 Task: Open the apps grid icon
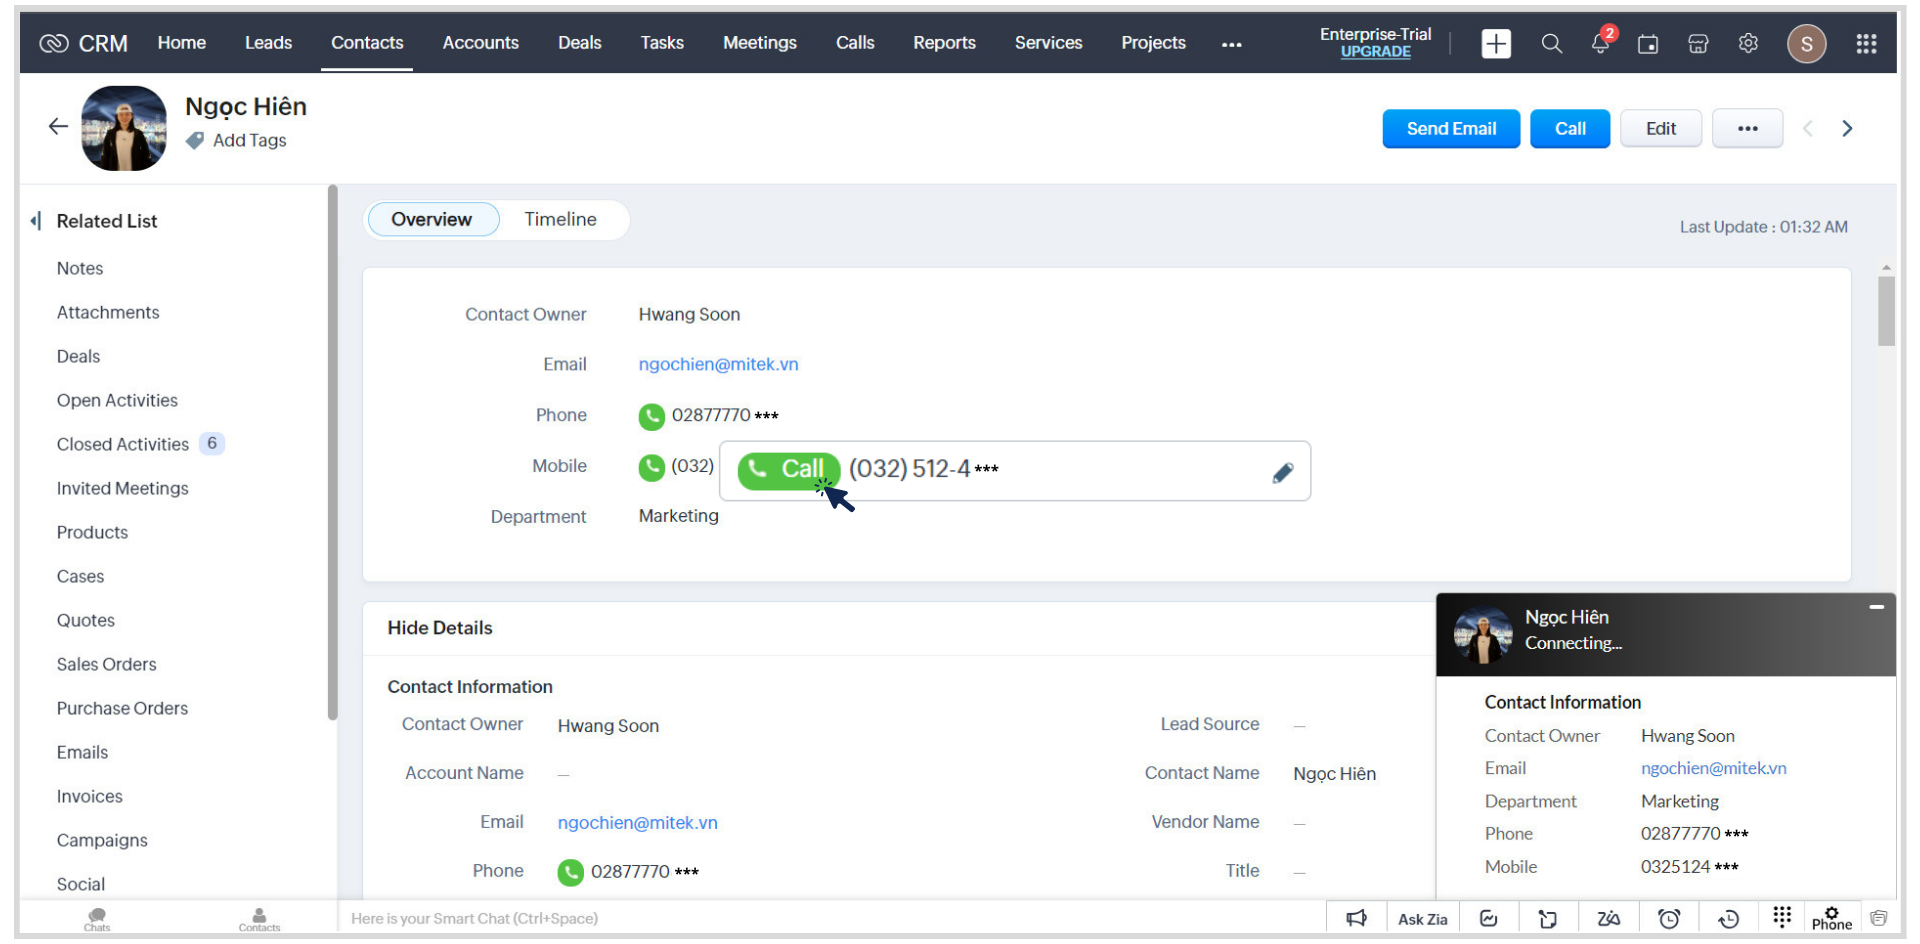1866,44
